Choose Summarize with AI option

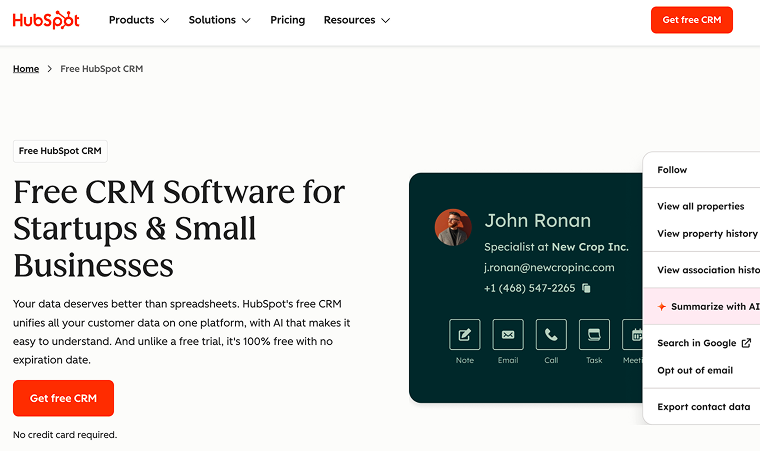tap(702, 306)
